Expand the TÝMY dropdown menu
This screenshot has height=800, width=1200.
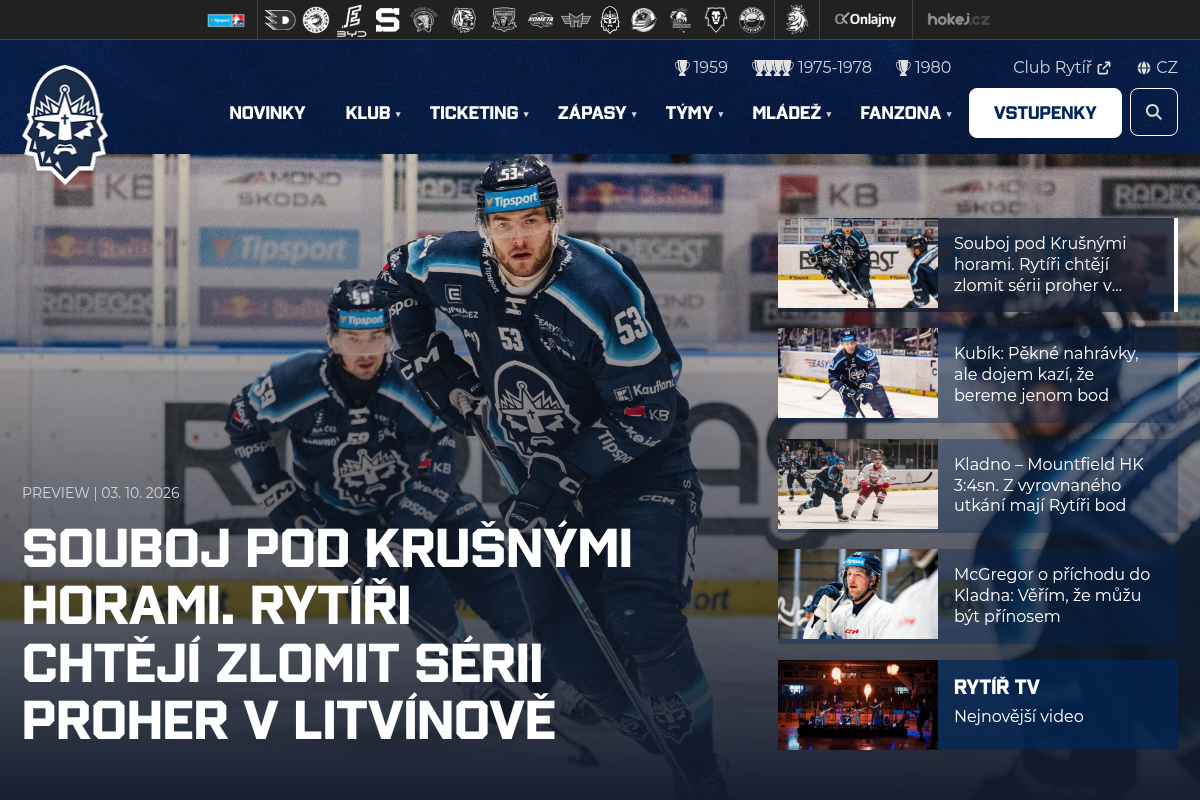pos(694,113)
